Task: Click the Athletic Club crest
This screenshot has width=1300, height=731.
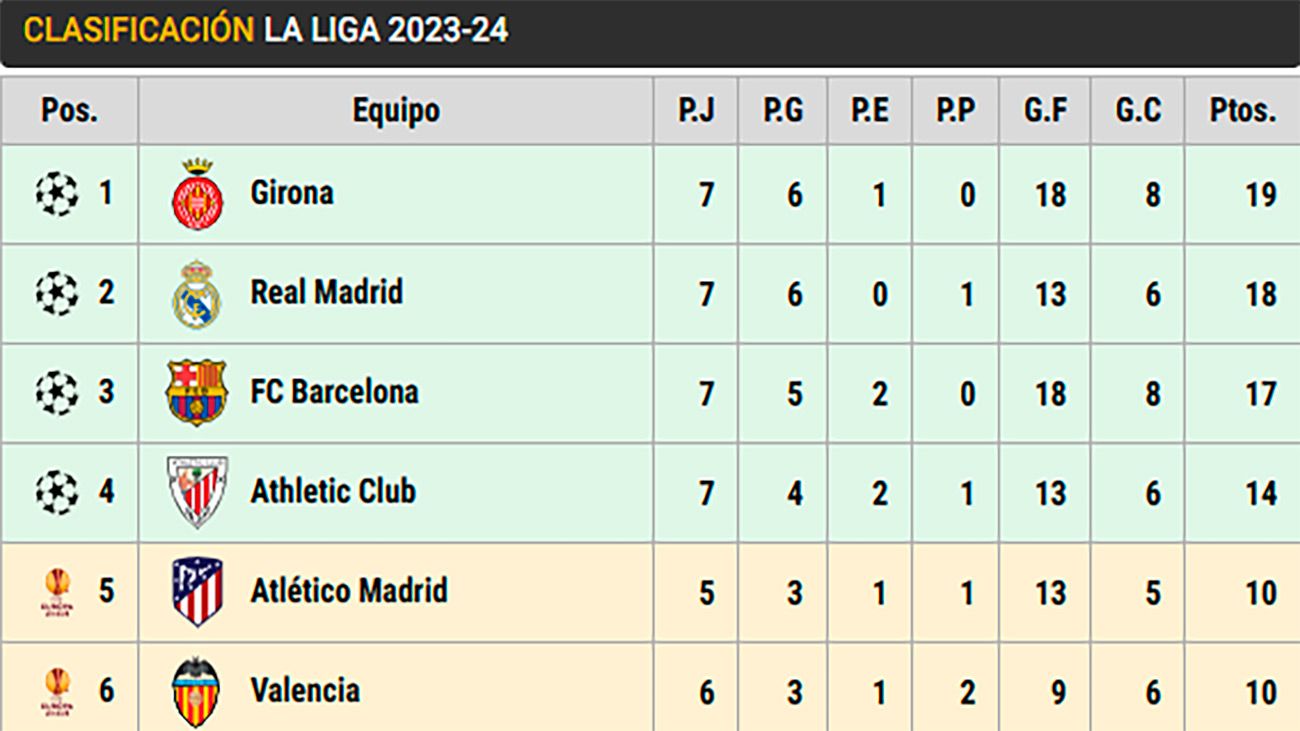Action: pyautogui.click(x=196, y=492)
